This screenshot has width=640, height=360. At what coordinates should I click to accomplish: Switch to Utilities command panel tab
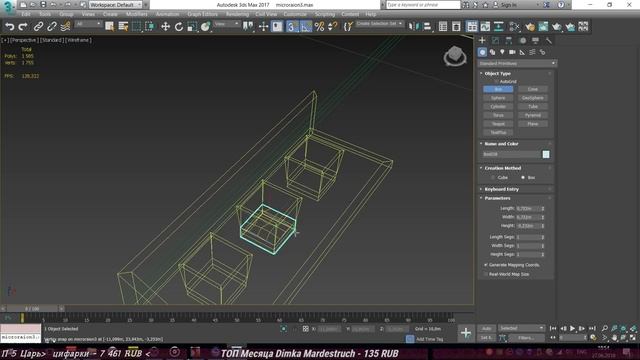pyautogui.click(x=549, y=40)
